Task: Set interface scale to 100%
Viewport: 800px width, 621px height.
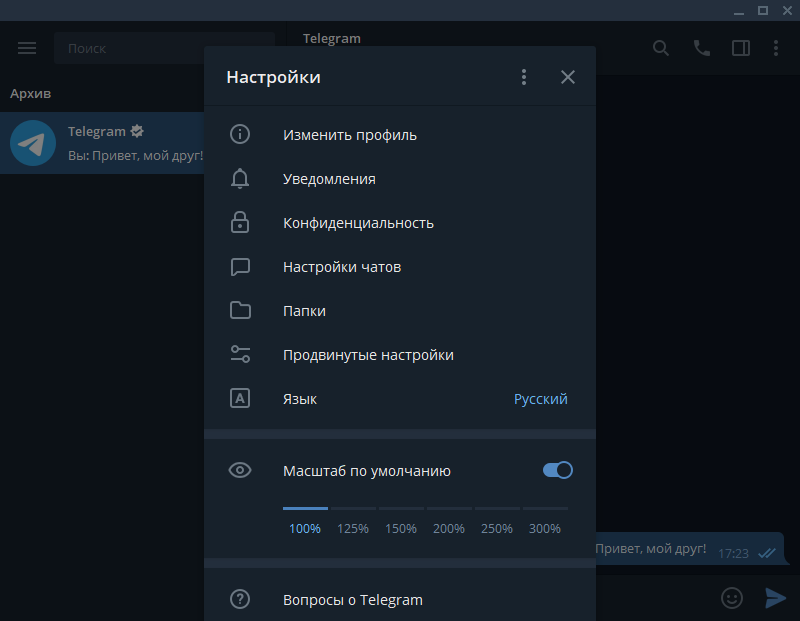Action: point(305,528)
